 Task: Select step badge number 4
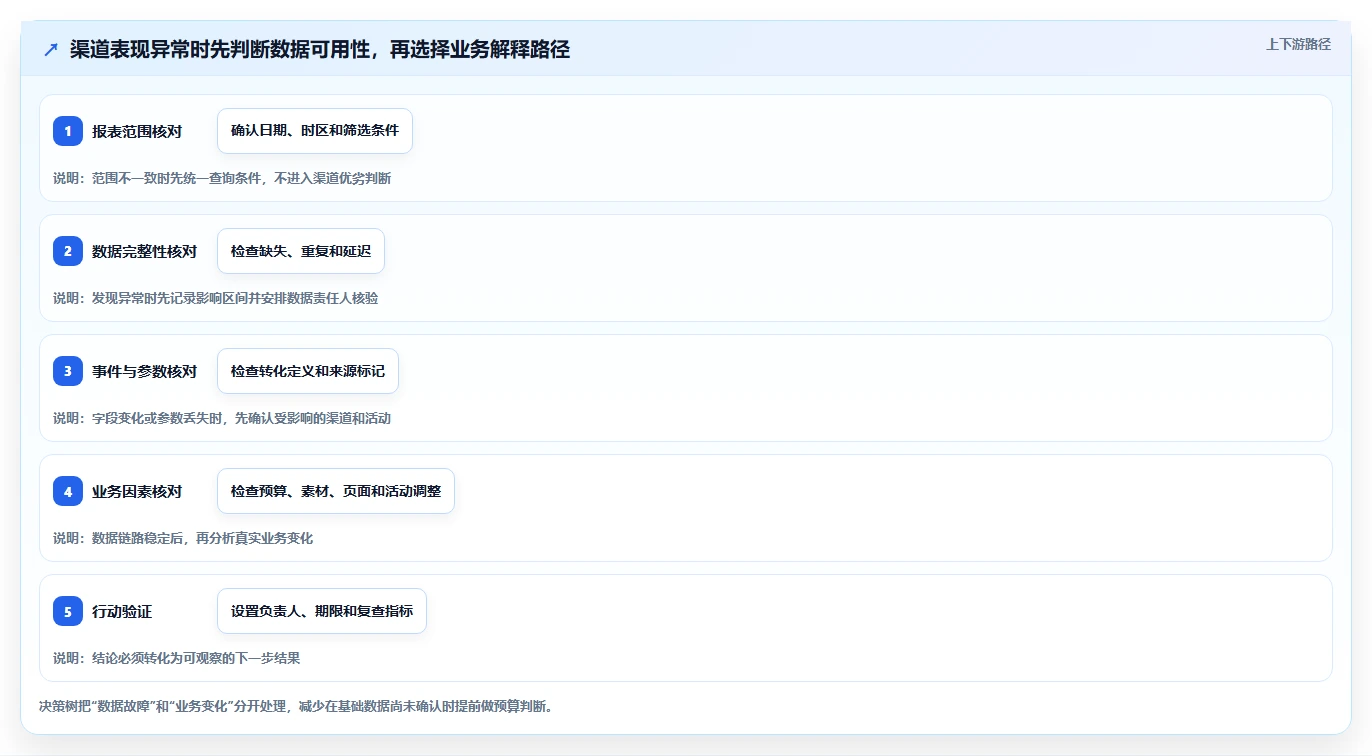coord(68,491)
